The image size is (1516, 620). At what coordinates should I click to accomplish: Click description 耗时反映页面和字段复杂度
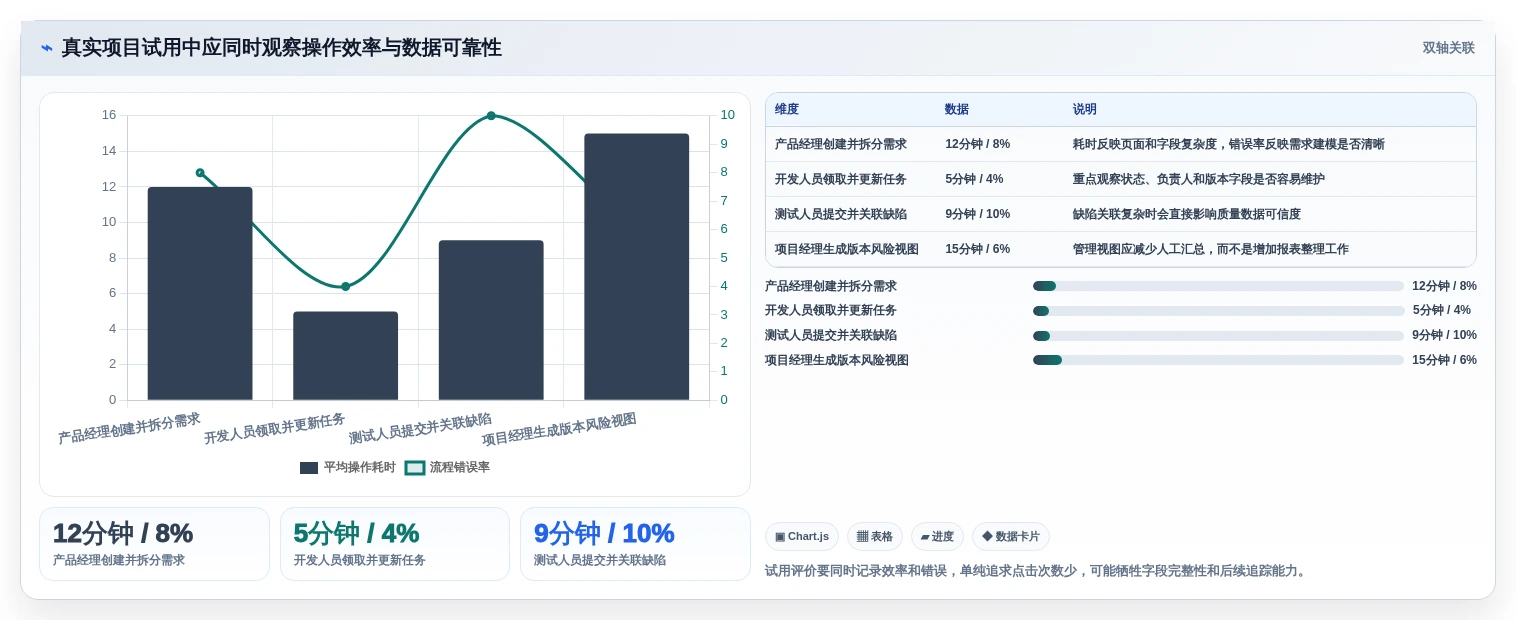pyautogui.click(x=1229, y=144)
